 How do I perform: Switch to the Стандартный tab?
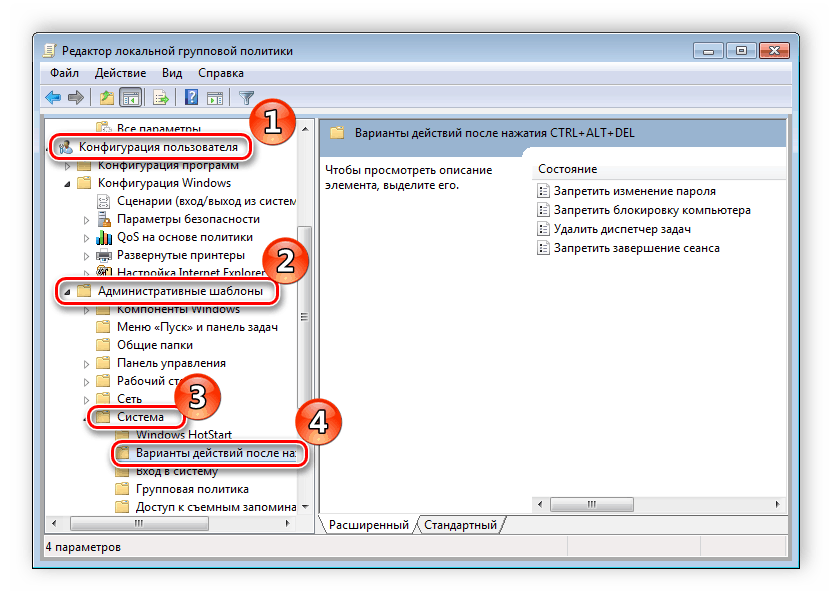tap(460, 525)
